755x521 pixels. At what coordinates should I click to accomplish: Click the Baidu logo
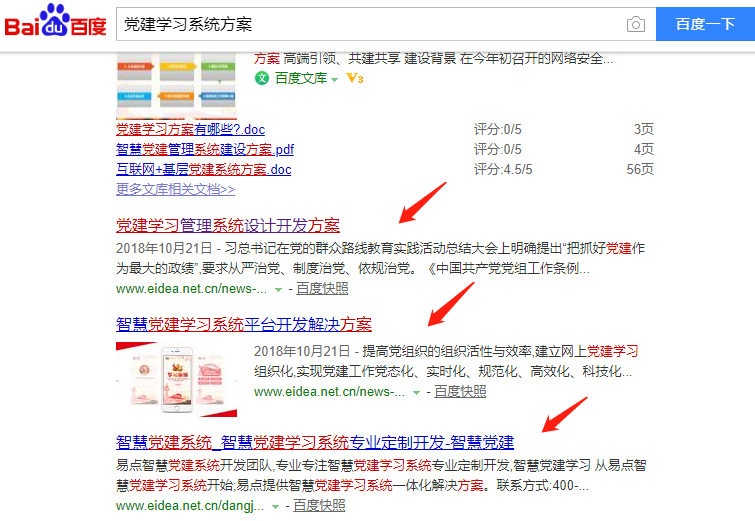pos(55,20)
